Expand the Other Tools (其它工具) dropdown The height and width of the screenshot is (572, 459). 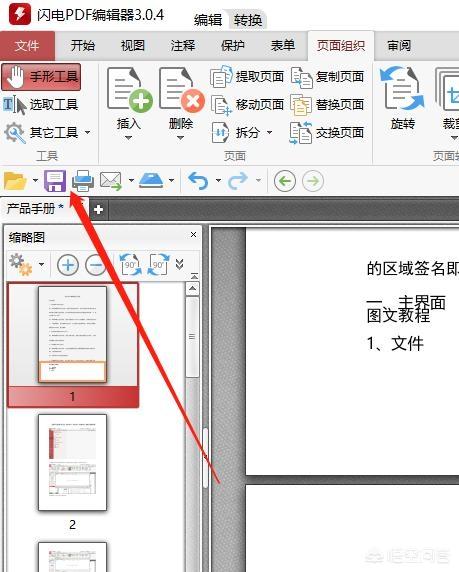tap(87, 132)
